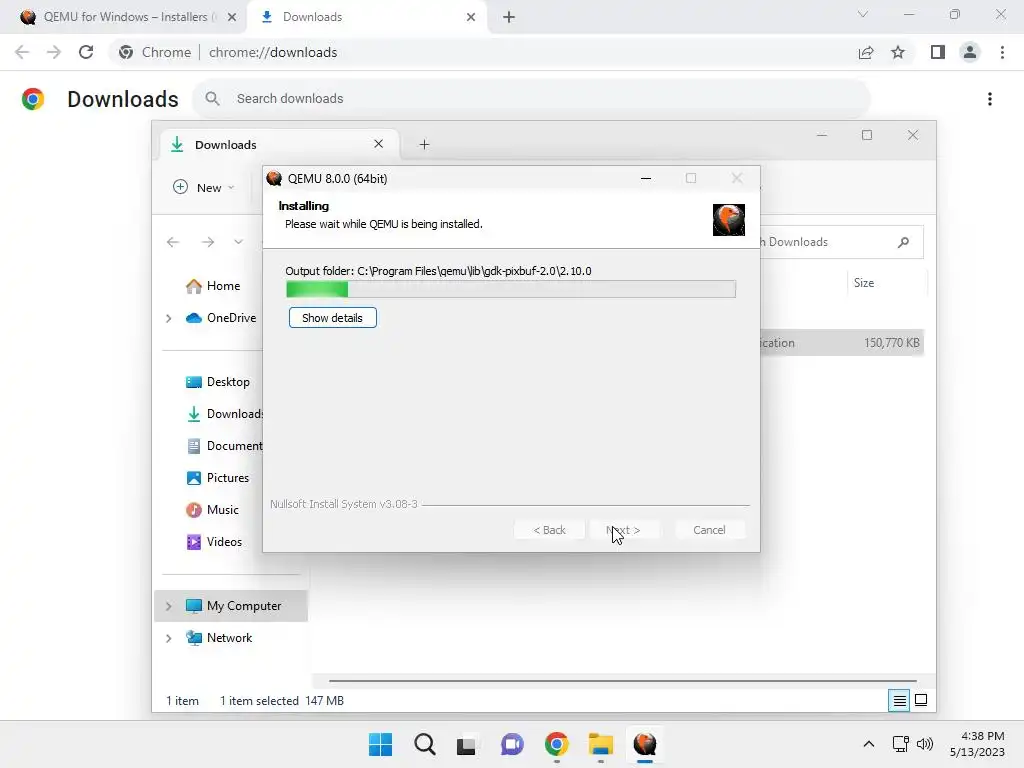This screenshot has height=768, width=1024.
Task: Open File Explorer from taskbar
Action: click(x=600, y=744)
